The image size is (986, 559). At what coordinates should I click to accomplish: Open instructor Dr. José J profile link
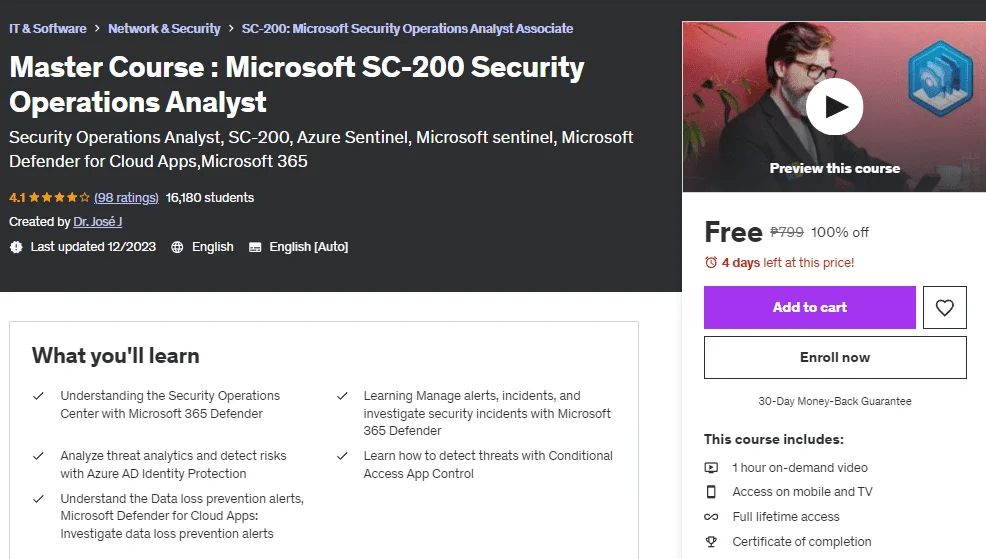click(97, 221)
